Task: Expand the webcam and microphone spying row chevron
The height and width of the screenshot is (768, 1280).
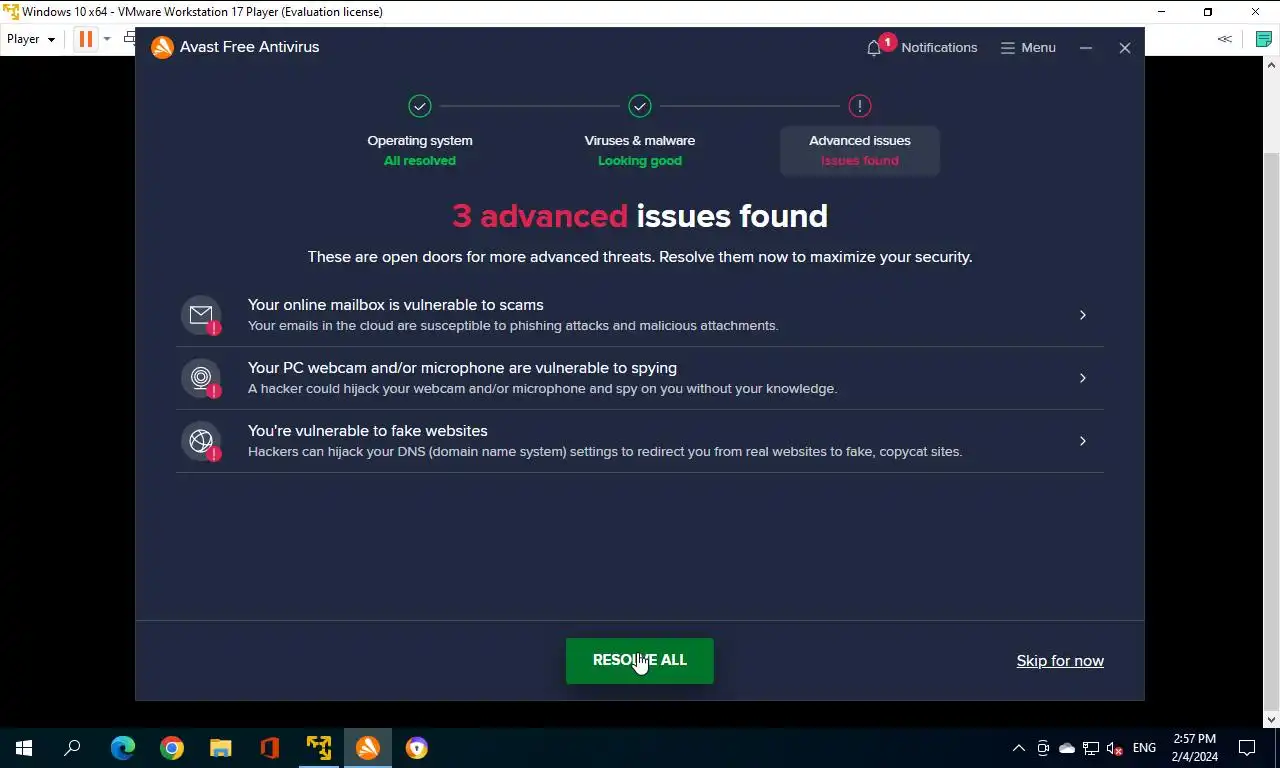Action: (x=1082, y=378)
